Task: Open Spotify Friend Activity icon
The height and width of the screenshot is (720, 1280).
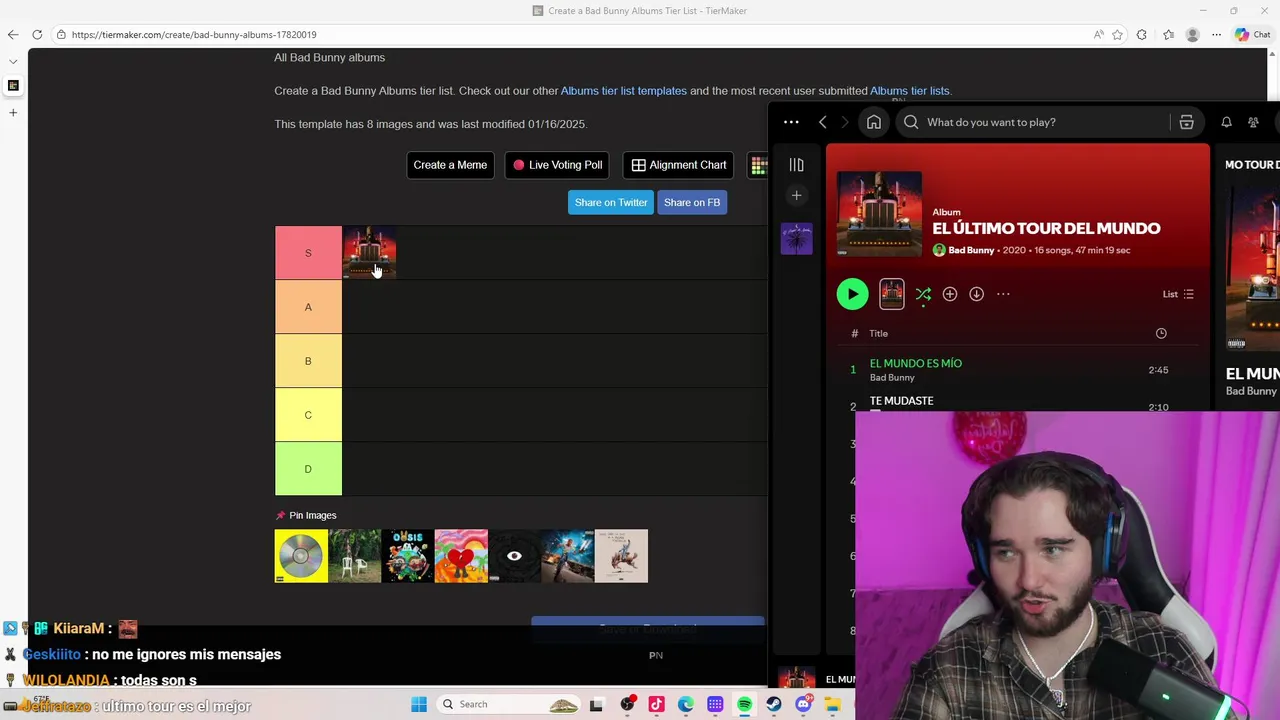Action: 1253,122
